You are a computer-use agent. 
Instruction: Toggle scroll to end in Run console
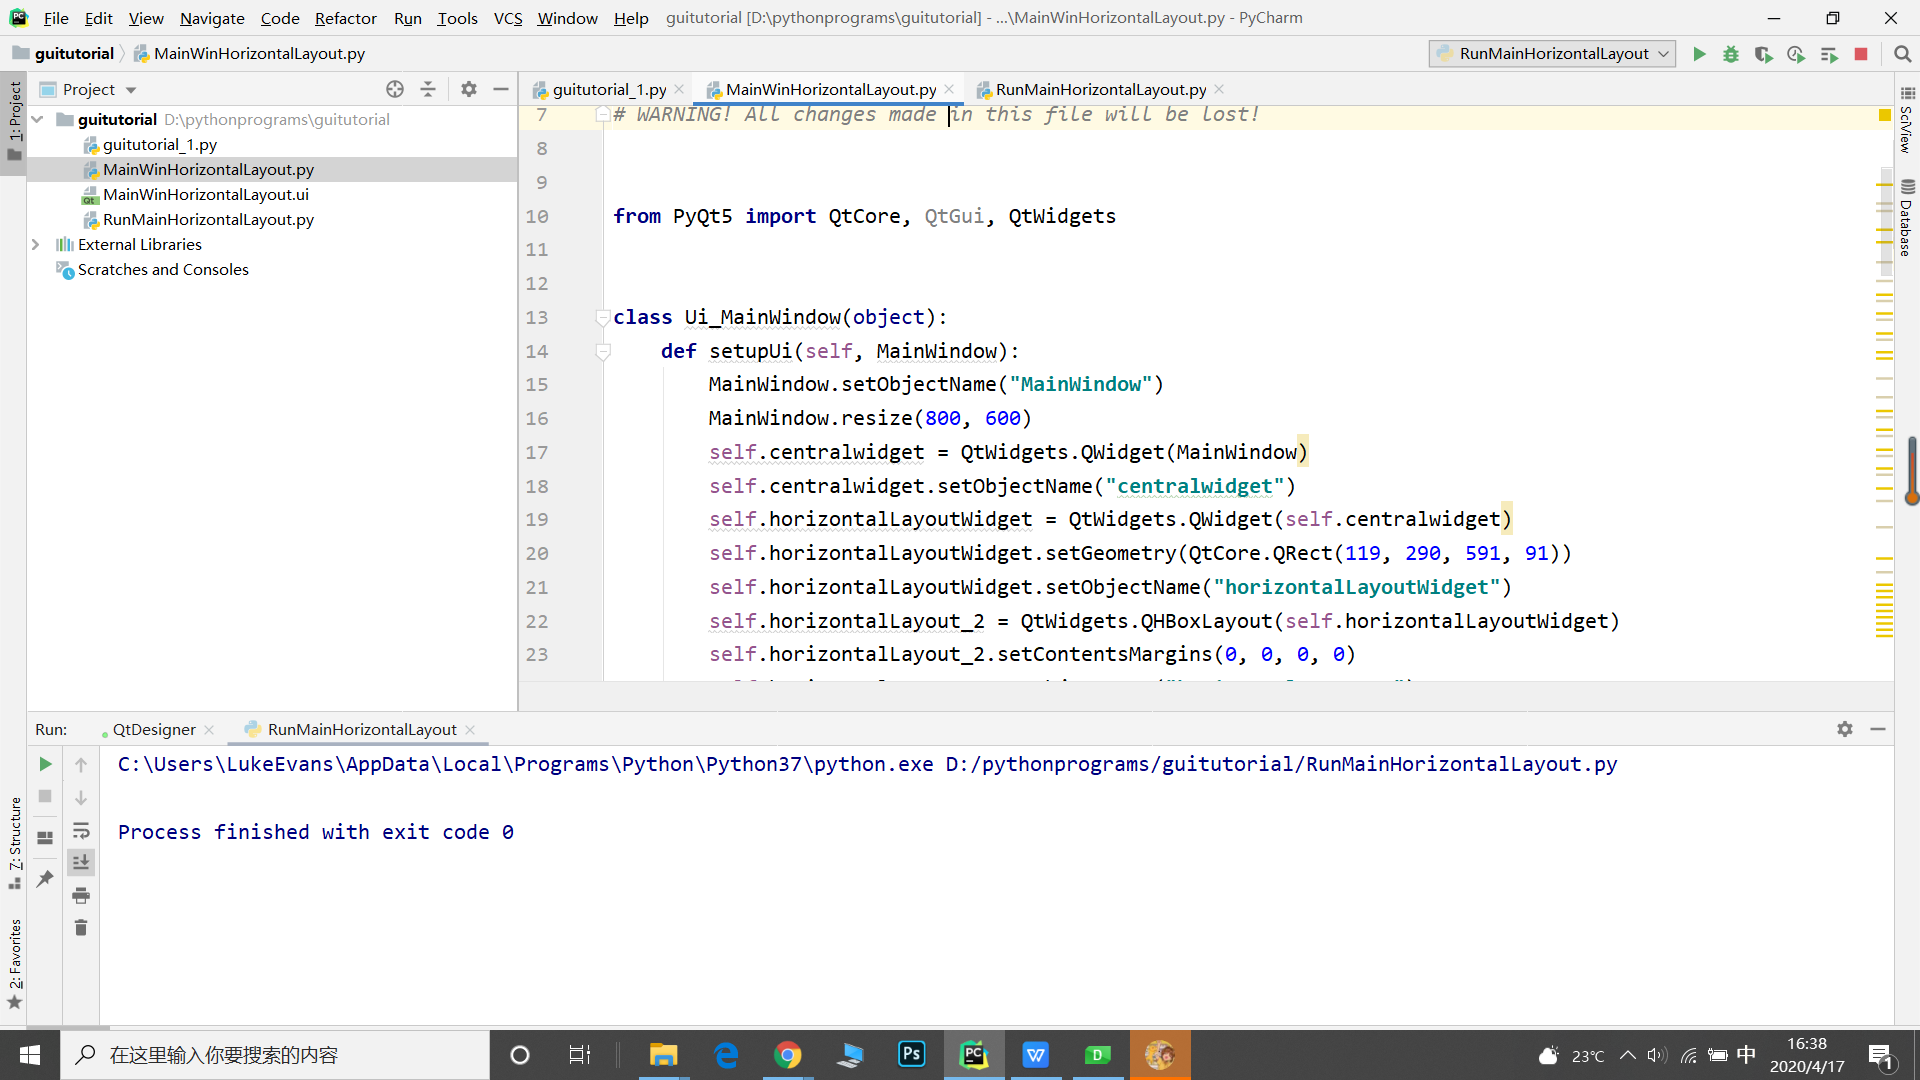[x=81, y=862]
